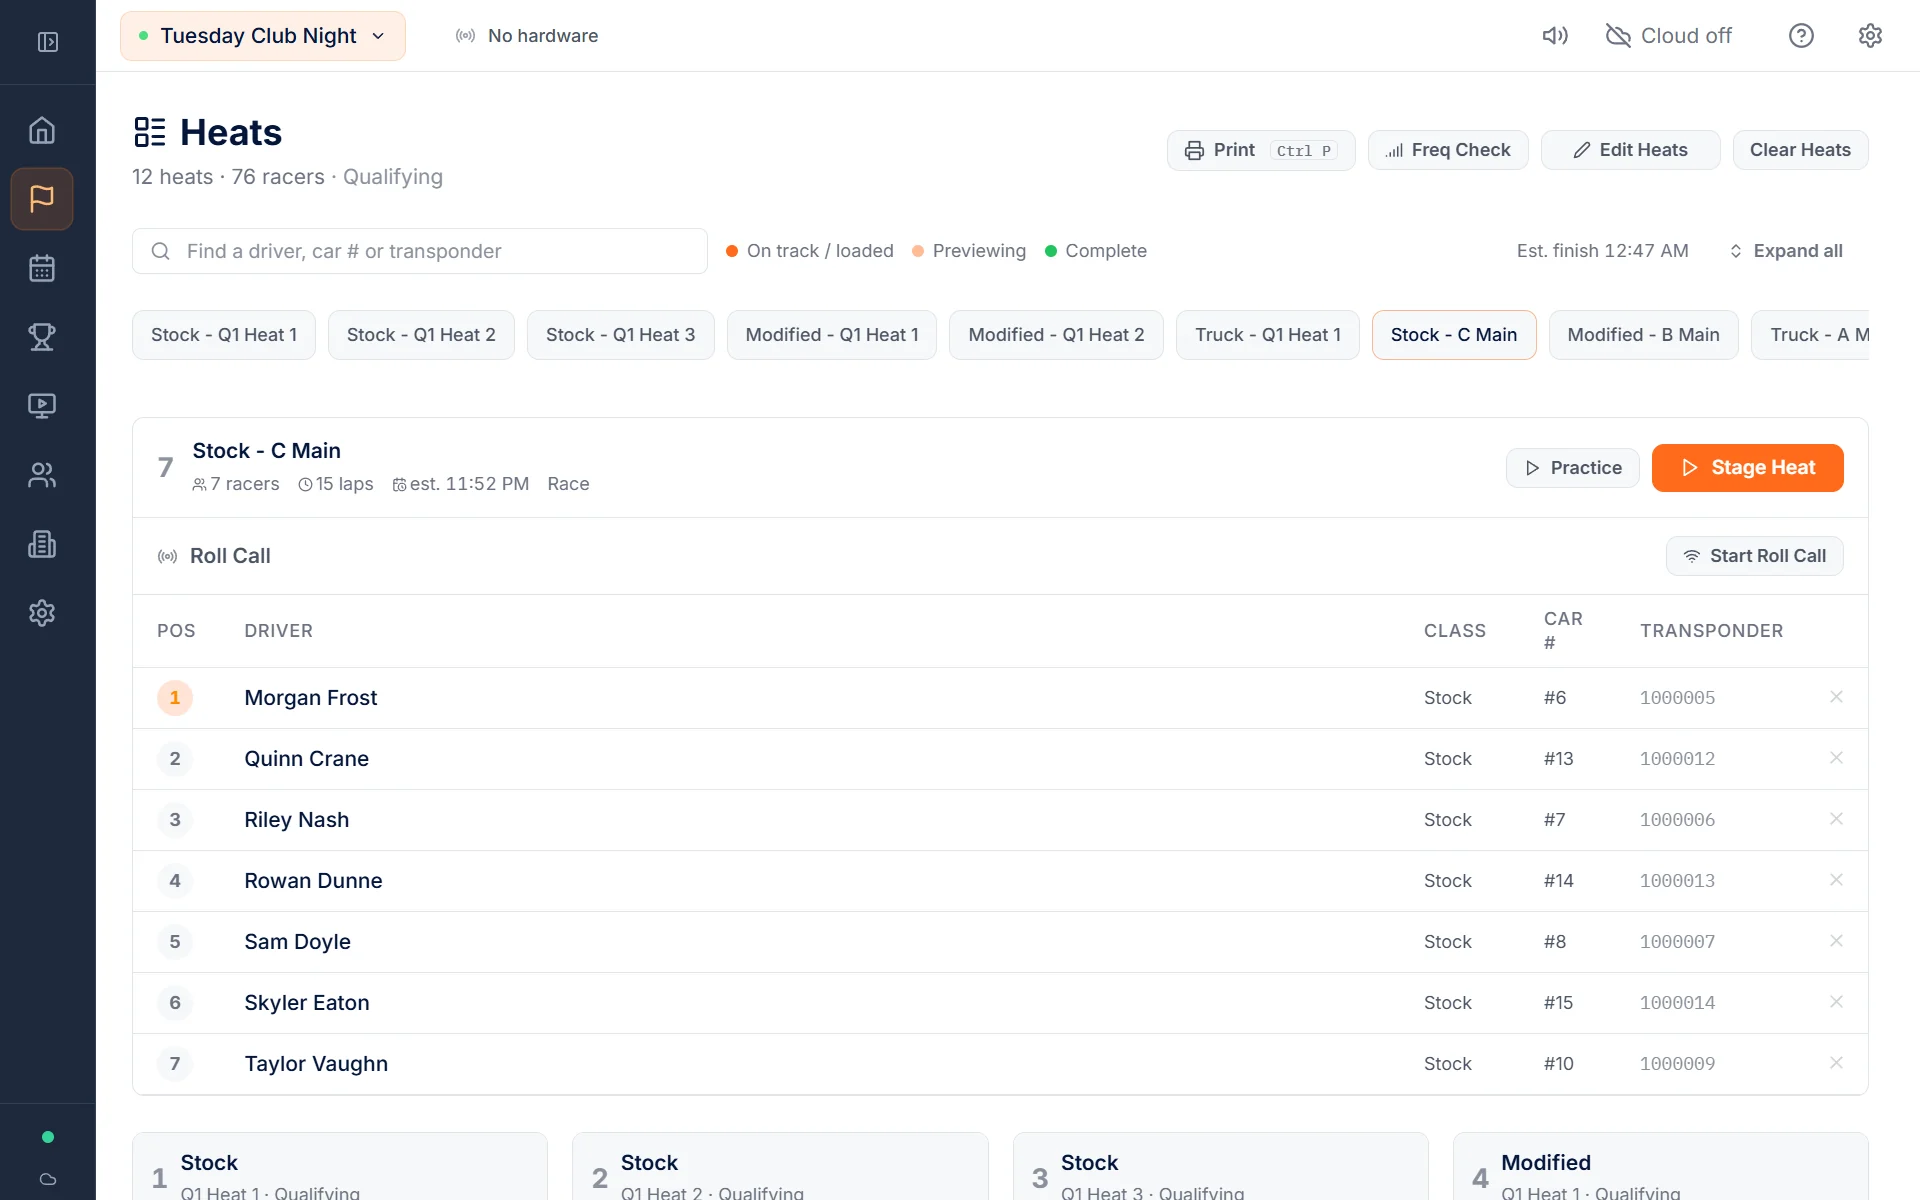Click the Clear Heats button
The image size is (1920, 1200).
click(x=1800, y=150)
